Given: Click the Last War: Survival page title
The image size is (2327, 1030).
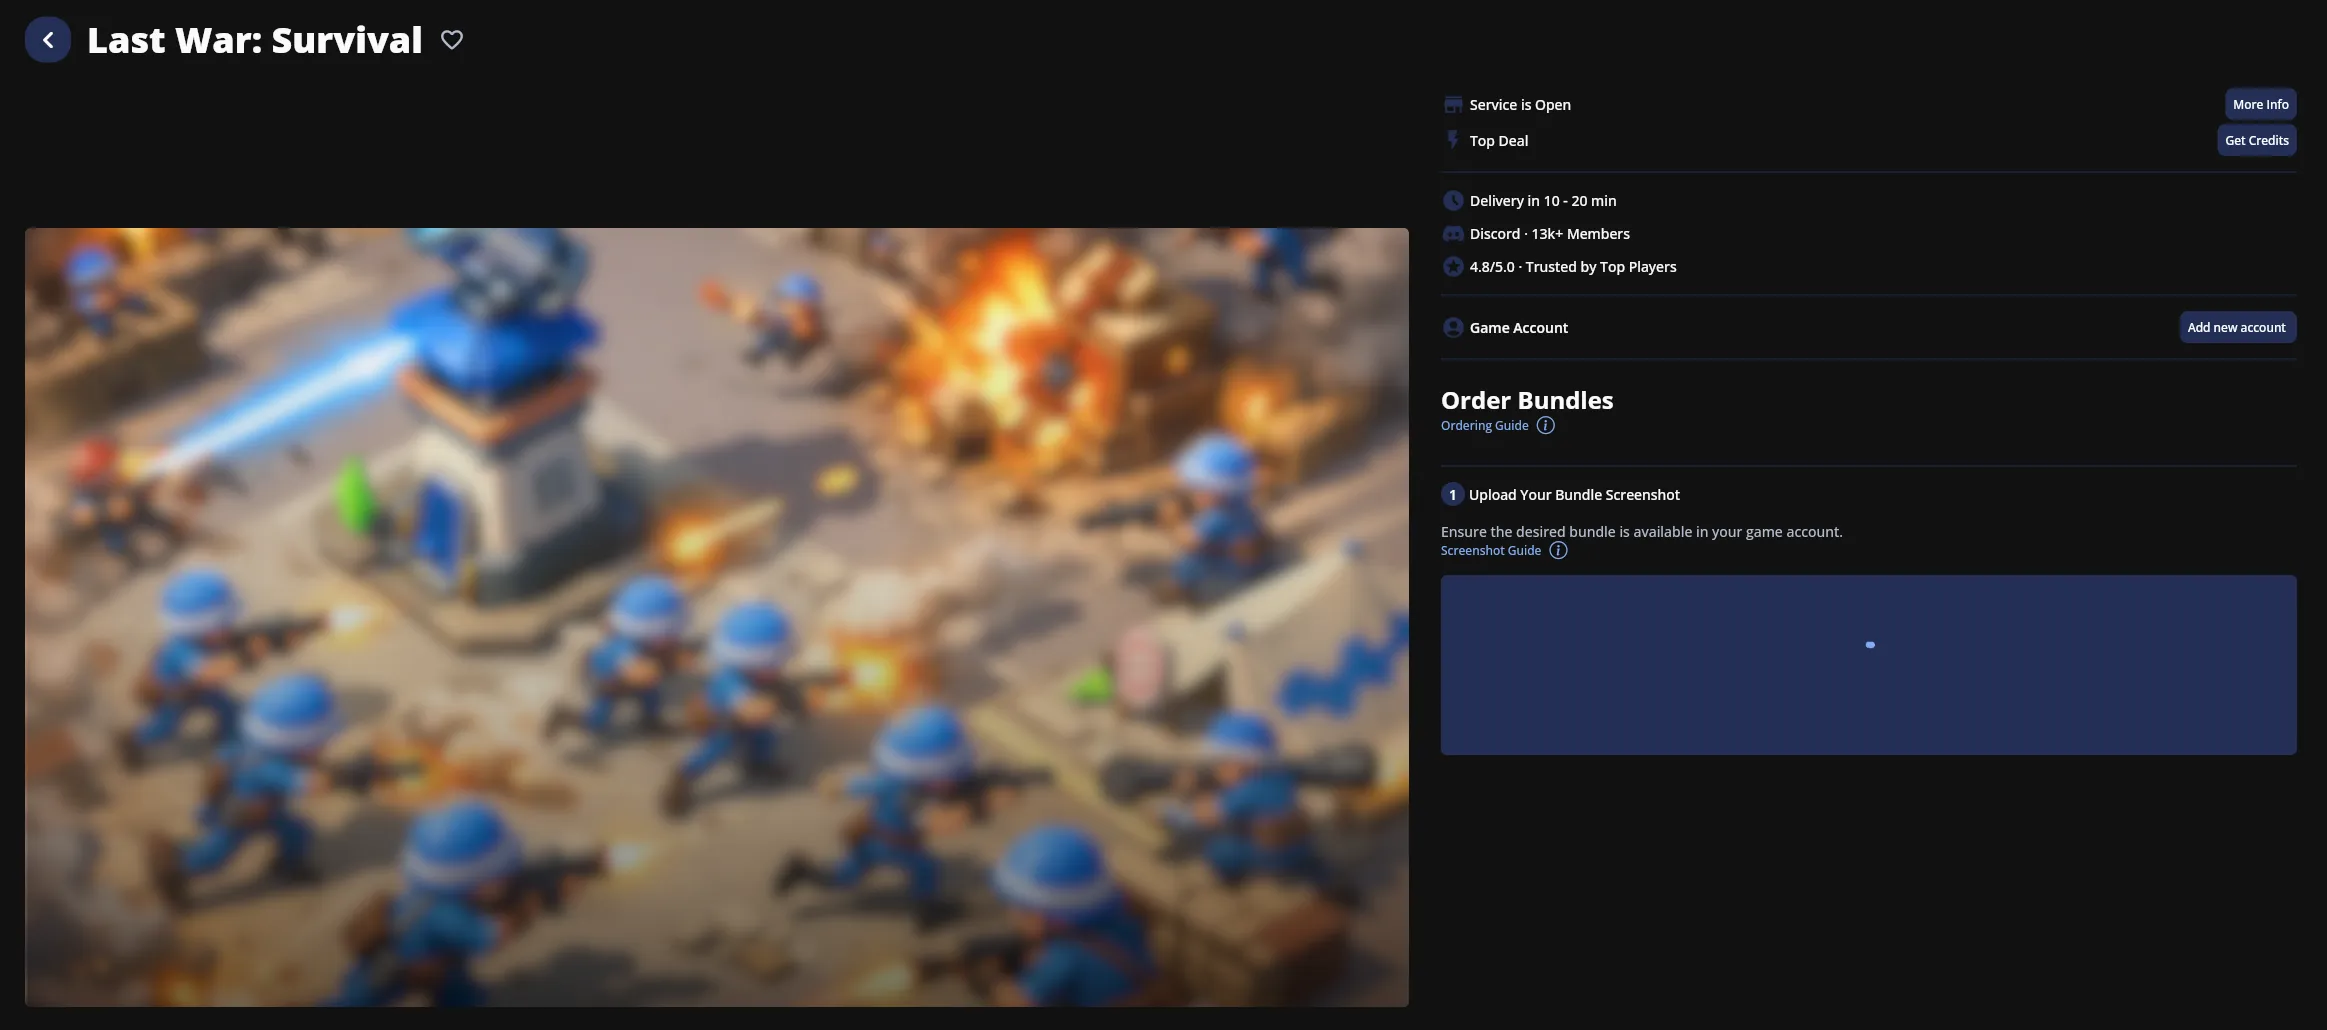Looking at the screenshot, I should [255, 40].
